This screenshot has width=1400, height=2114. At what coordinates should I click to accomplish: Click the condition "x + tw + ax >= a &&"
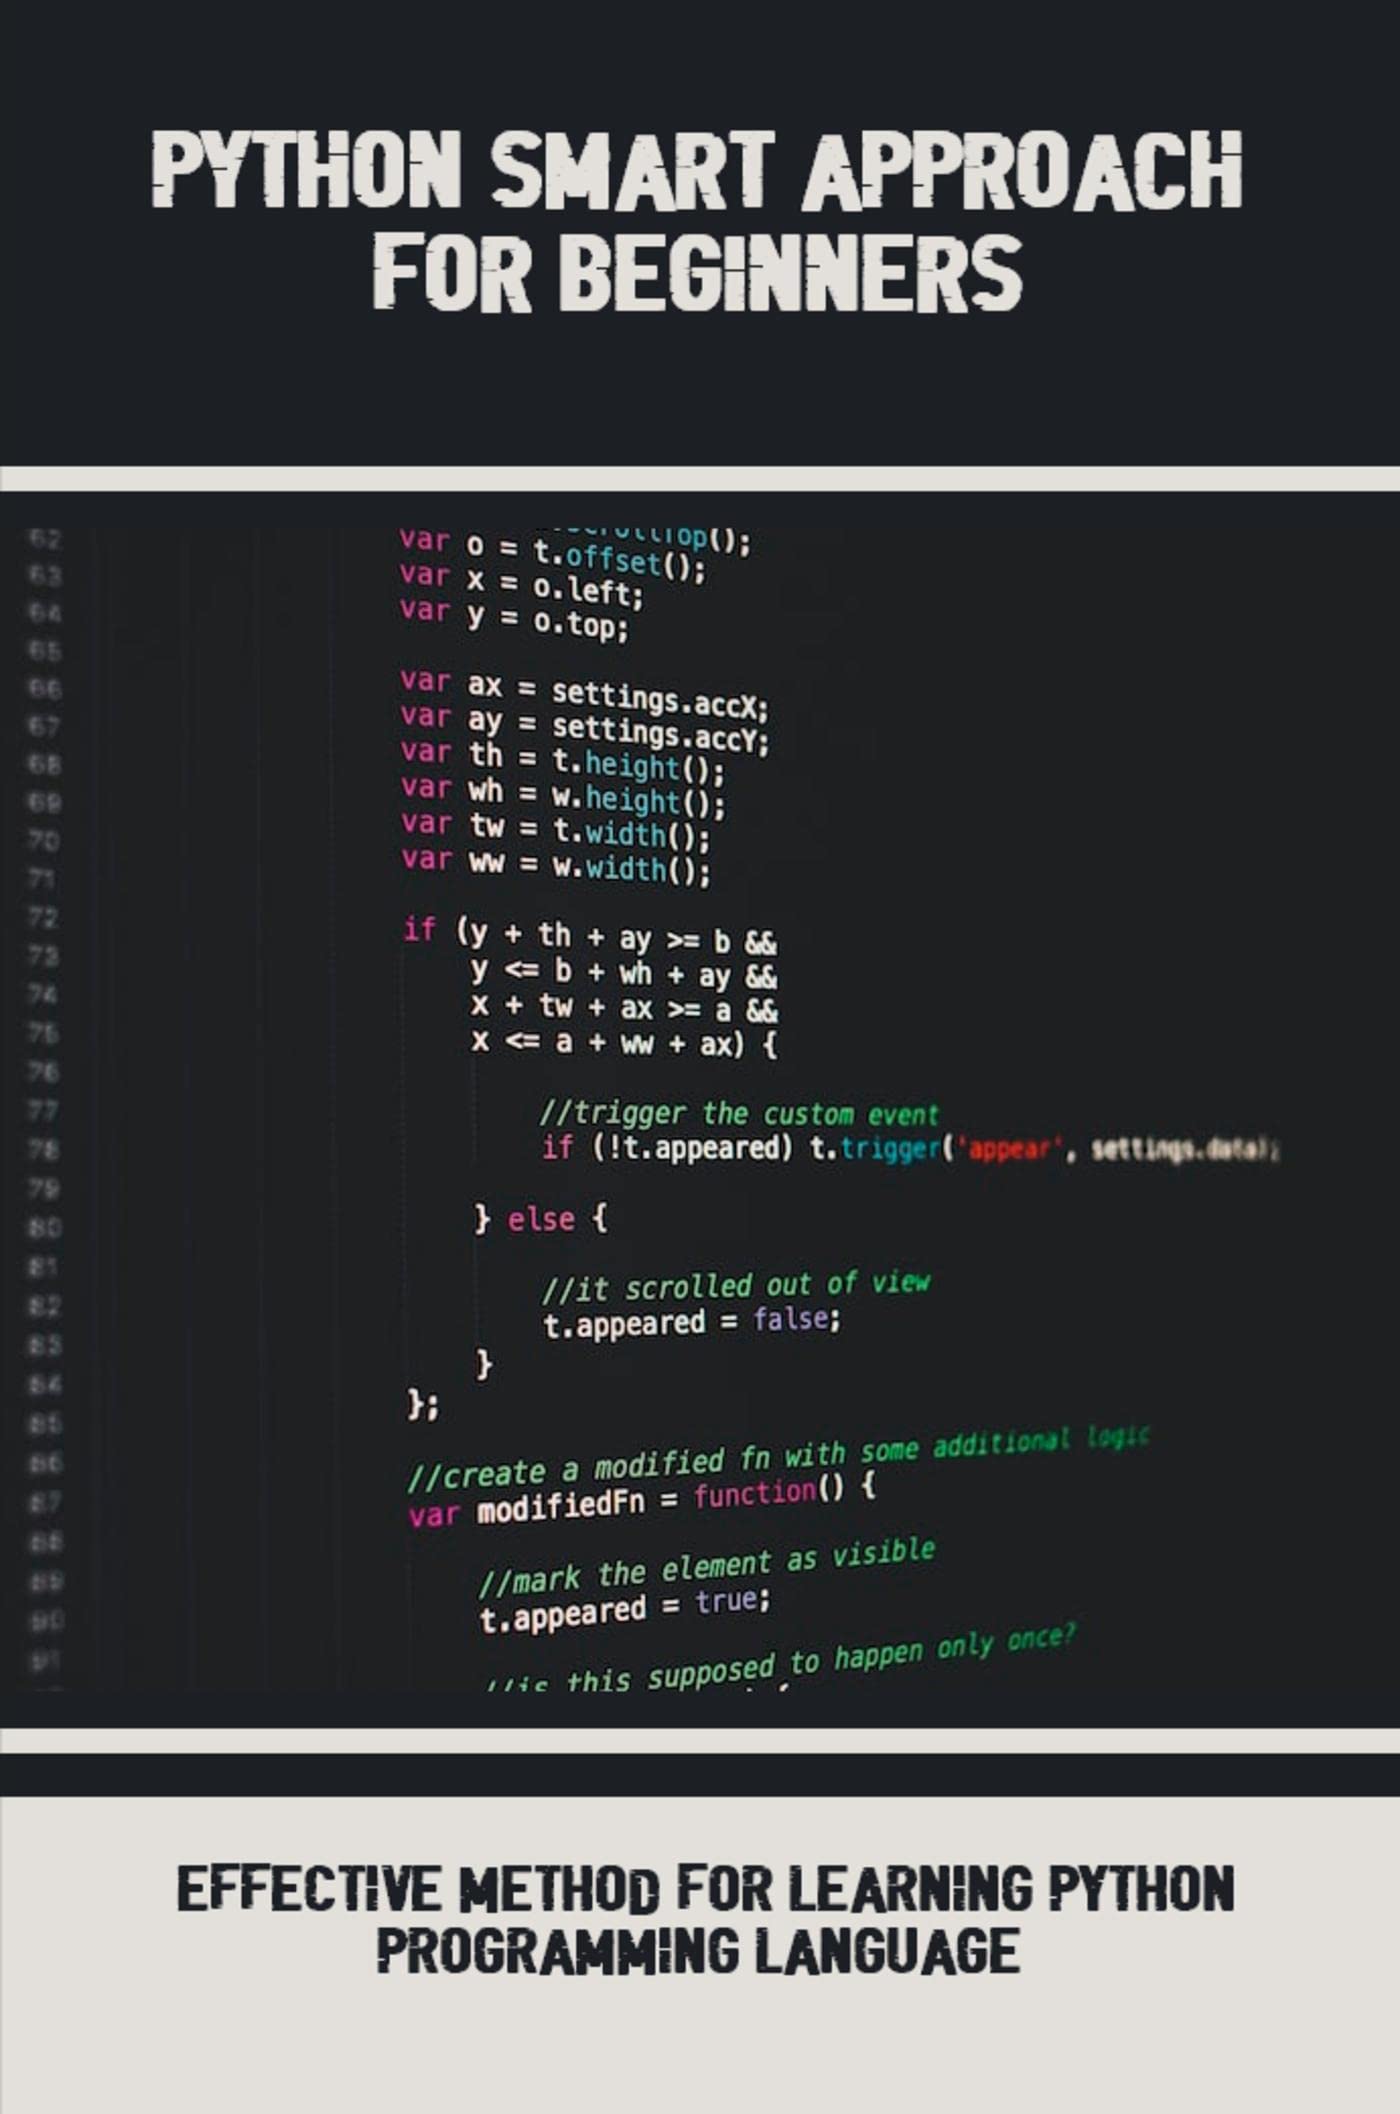point(624,1007)
